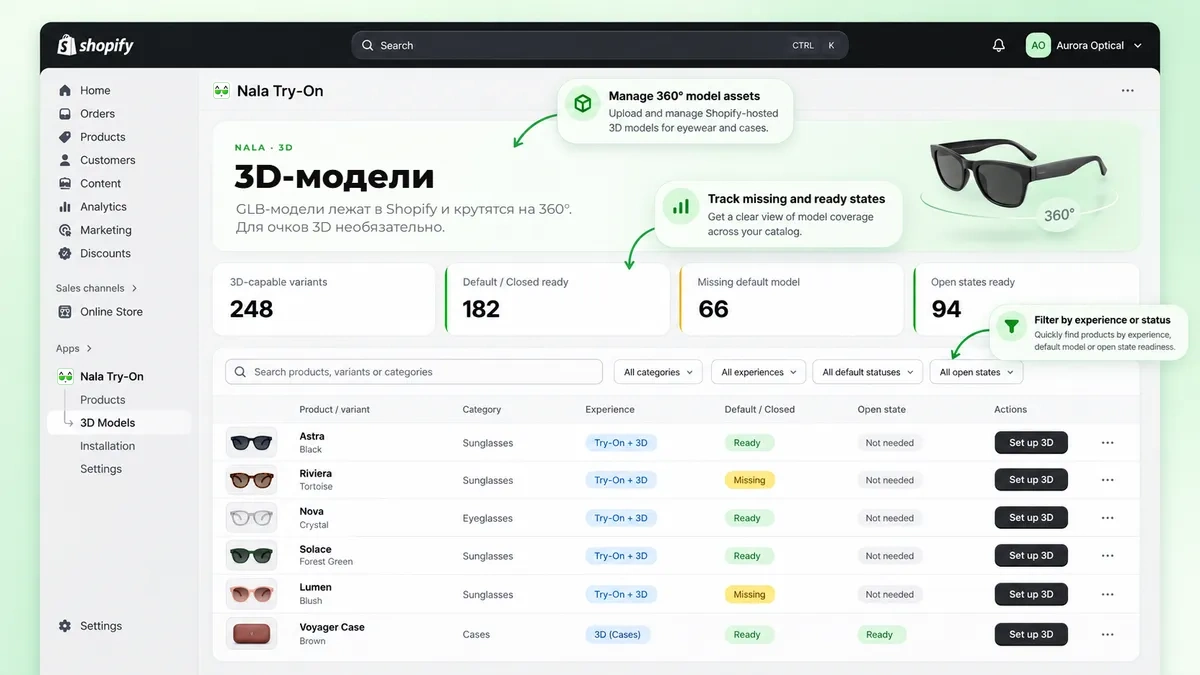Screen dimensions: 1200x675
Task: Click the Missing badge in Riviera row
Action: pos(749,480)
